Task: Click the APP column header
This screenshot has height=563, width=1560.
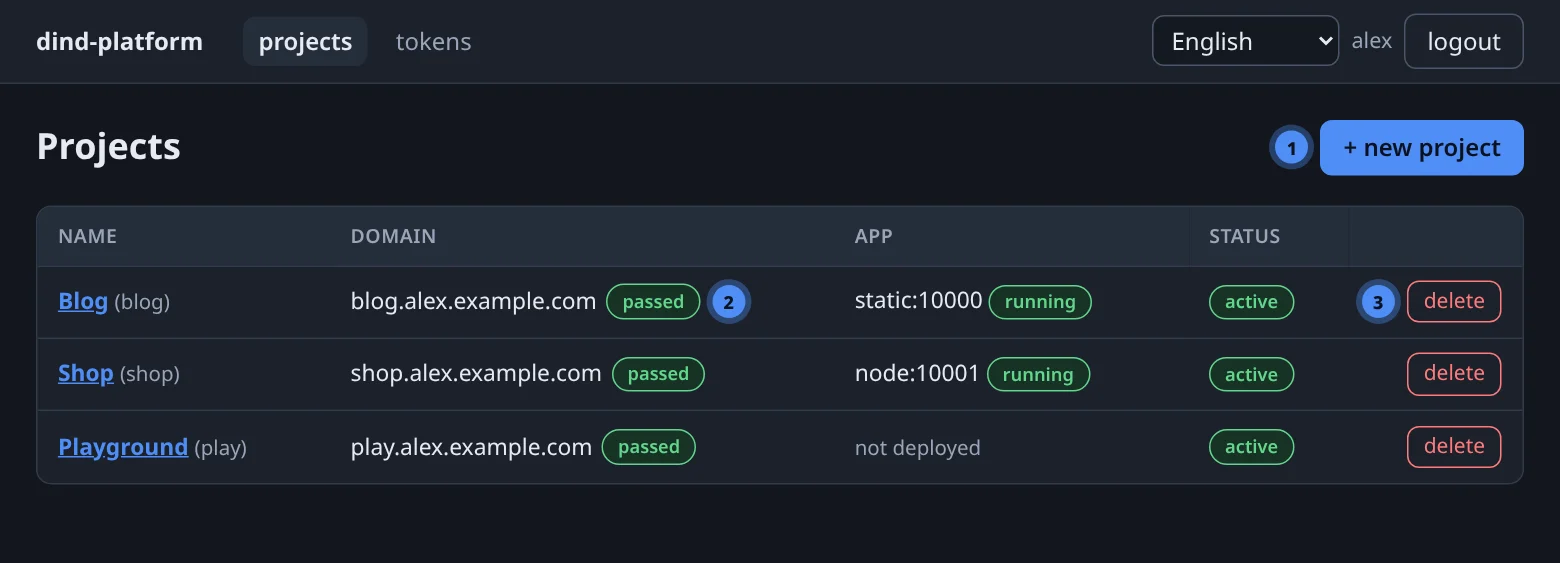Action: [x=873, y=237]
